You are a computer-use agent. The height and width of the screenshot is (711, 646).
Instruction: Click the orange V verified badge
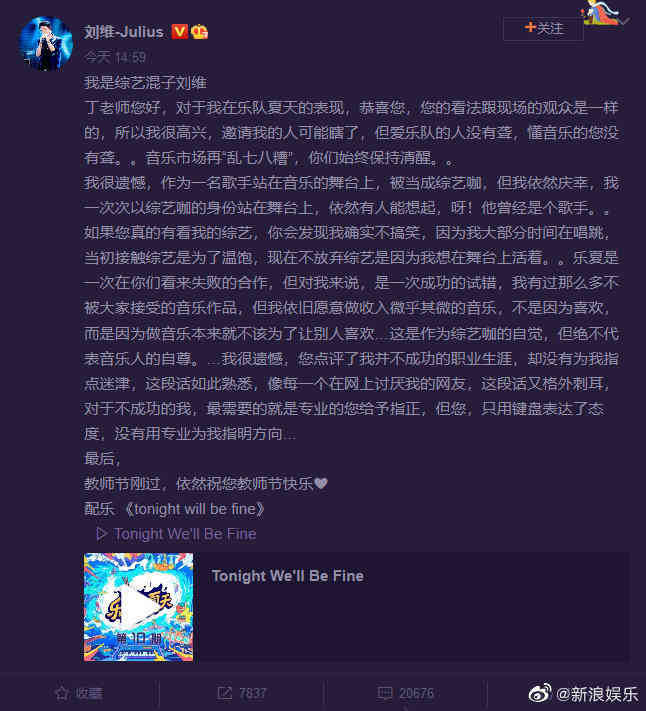(180, 32)
